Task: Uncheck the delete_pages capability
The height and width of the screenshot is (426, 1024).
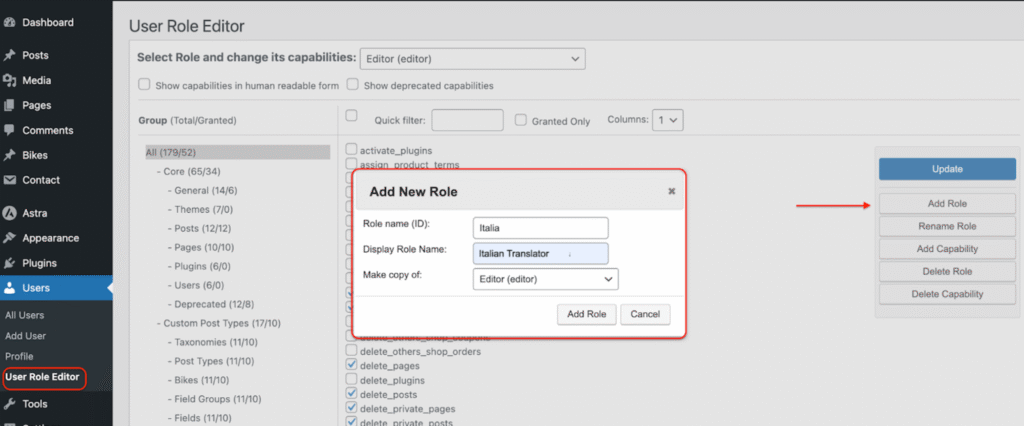Action: [351, 365]
